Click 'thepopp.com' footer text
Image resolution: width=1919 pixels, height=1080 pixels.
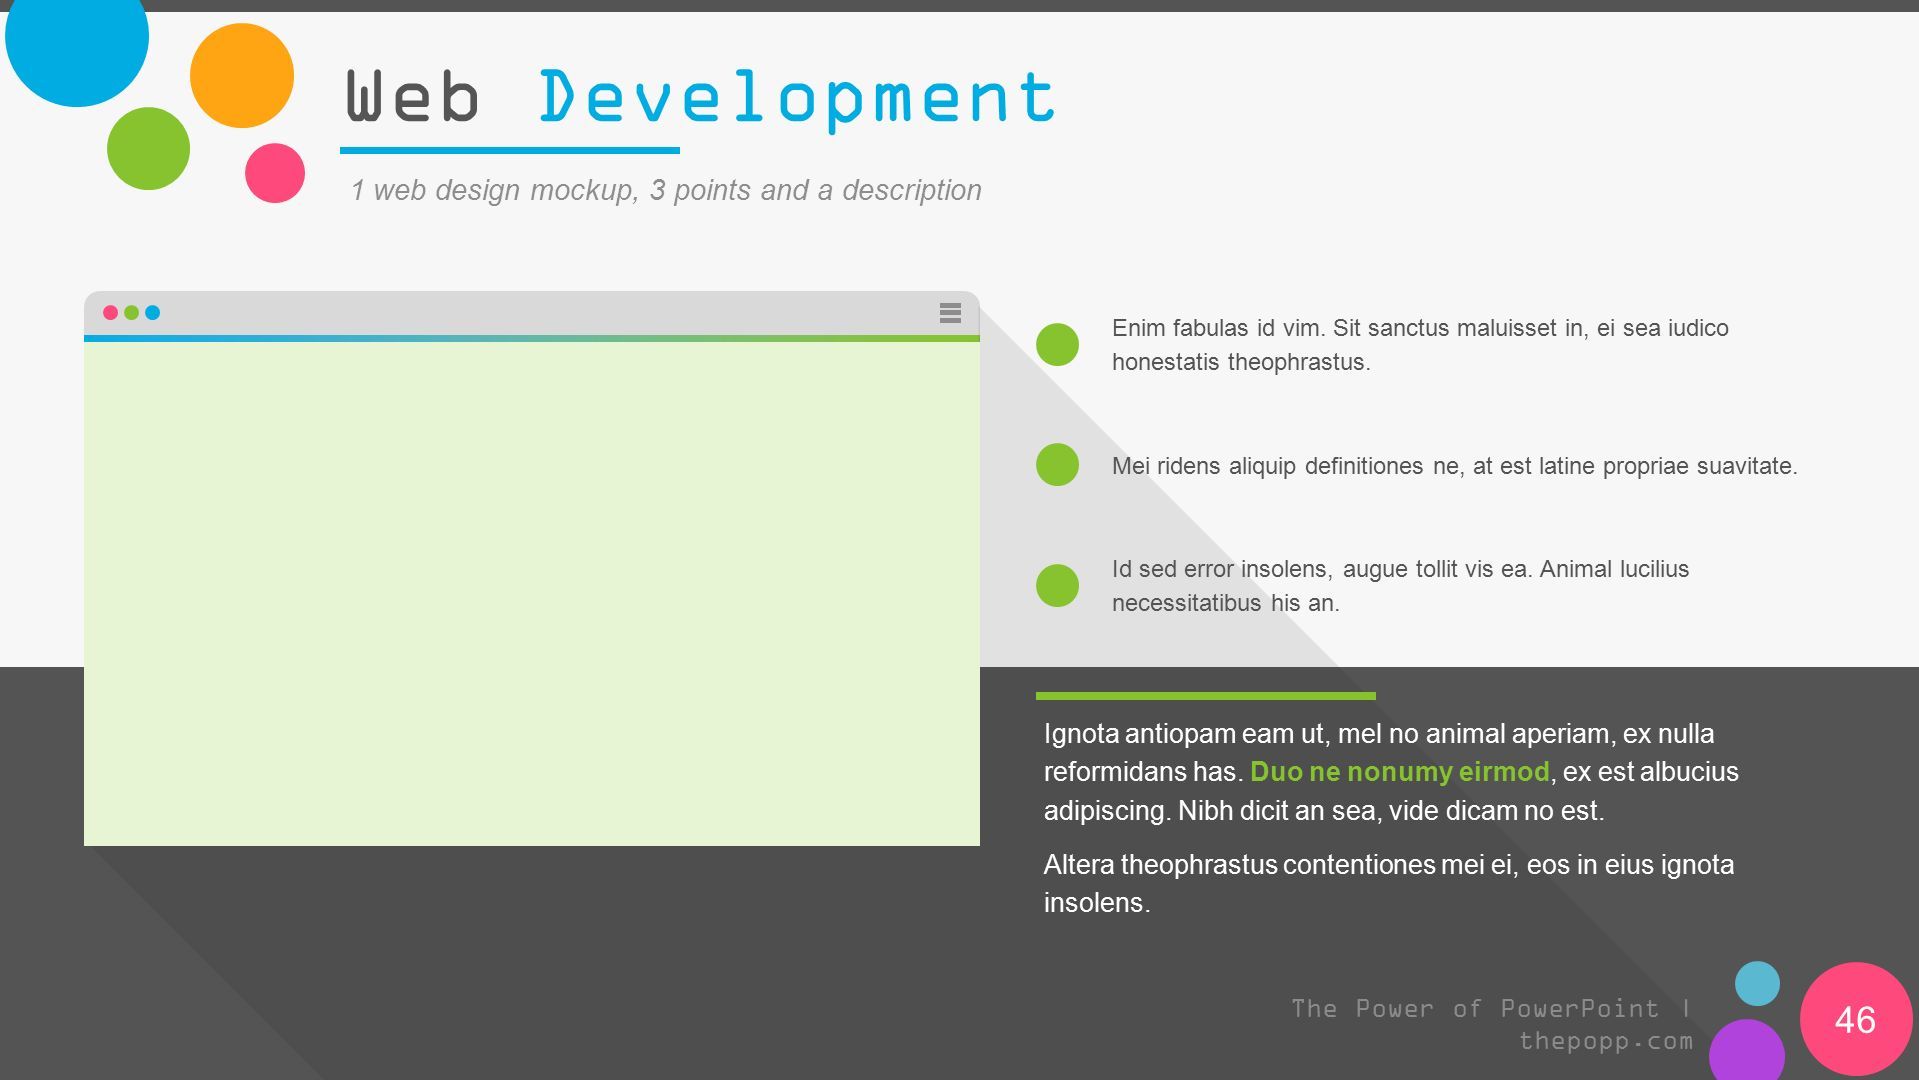pos(1606,1041)
